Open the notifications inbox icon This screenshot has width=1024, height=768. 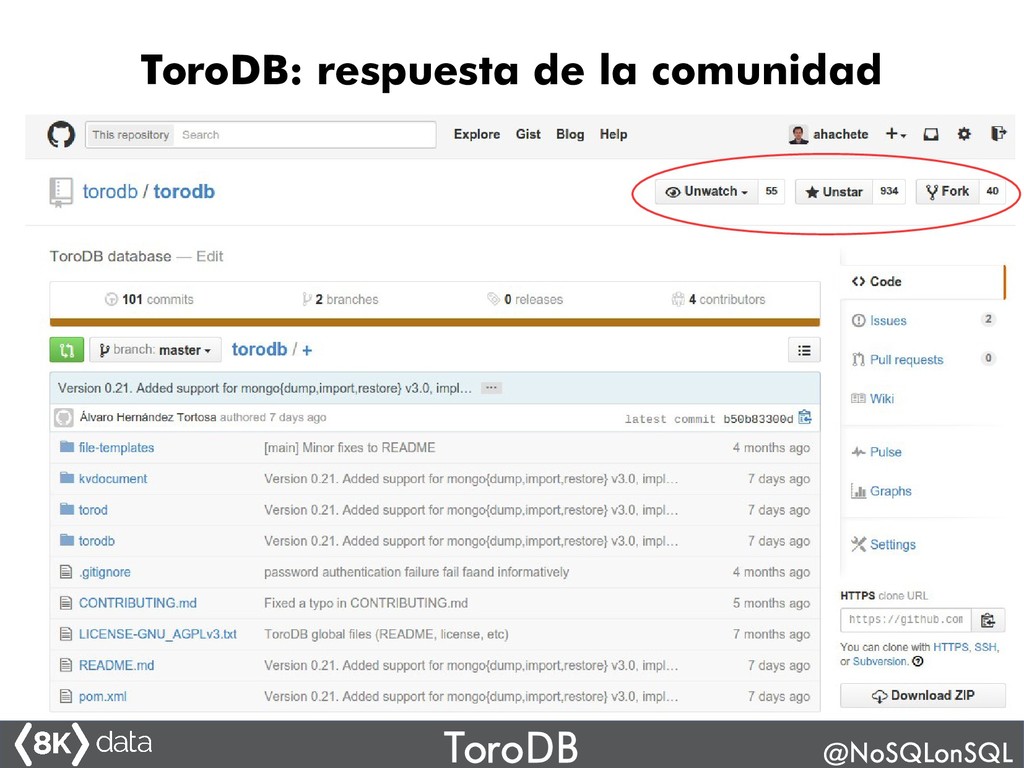click(x=931, y=134)
